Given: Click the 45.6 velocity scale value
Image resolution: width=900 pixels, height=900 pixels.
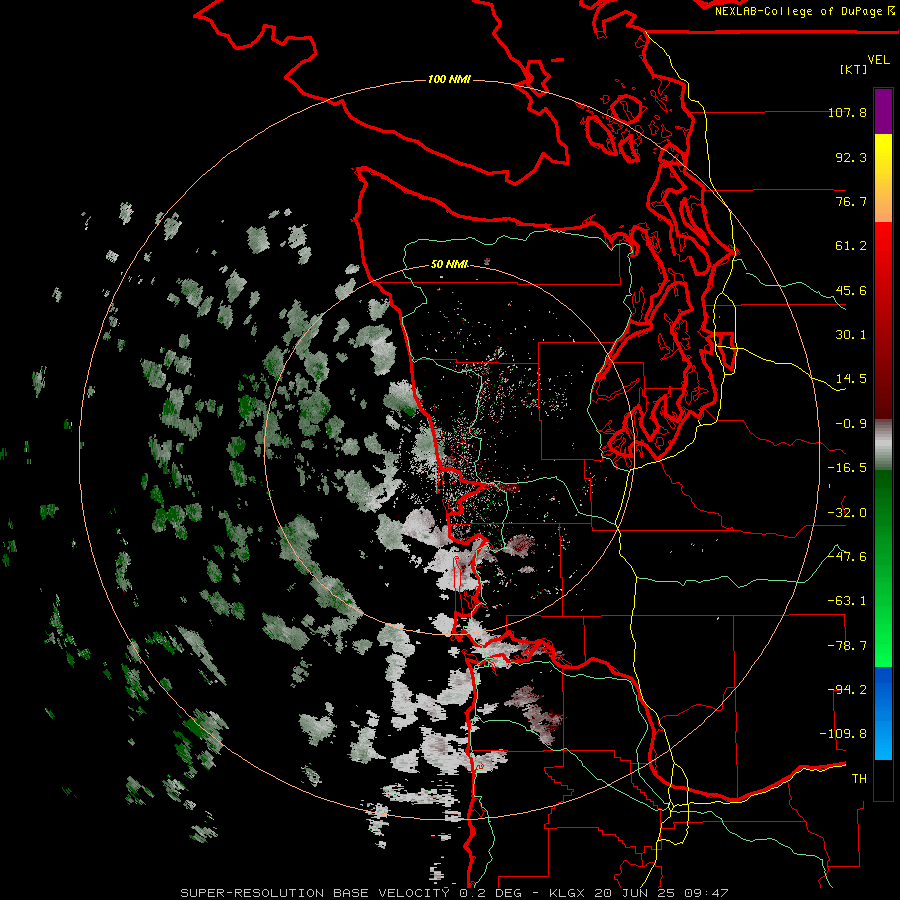Looking at the screenshot, I should tap(851, 290).
